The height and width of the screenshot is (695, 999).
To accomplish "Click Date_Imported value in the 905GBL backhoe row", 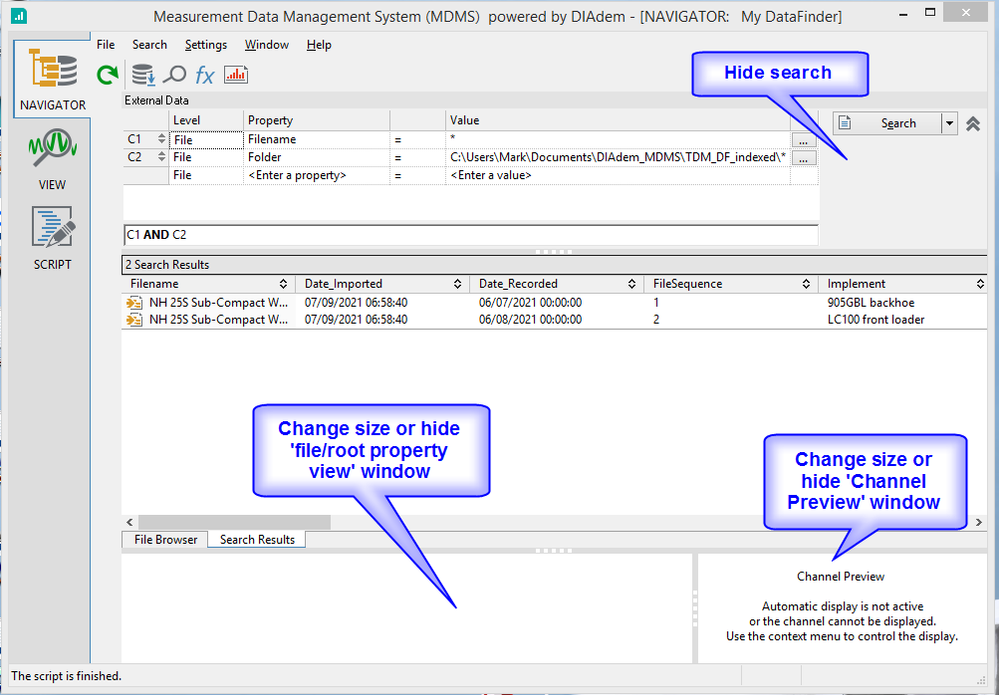I will pyautogui.click(x=356, y=303).
